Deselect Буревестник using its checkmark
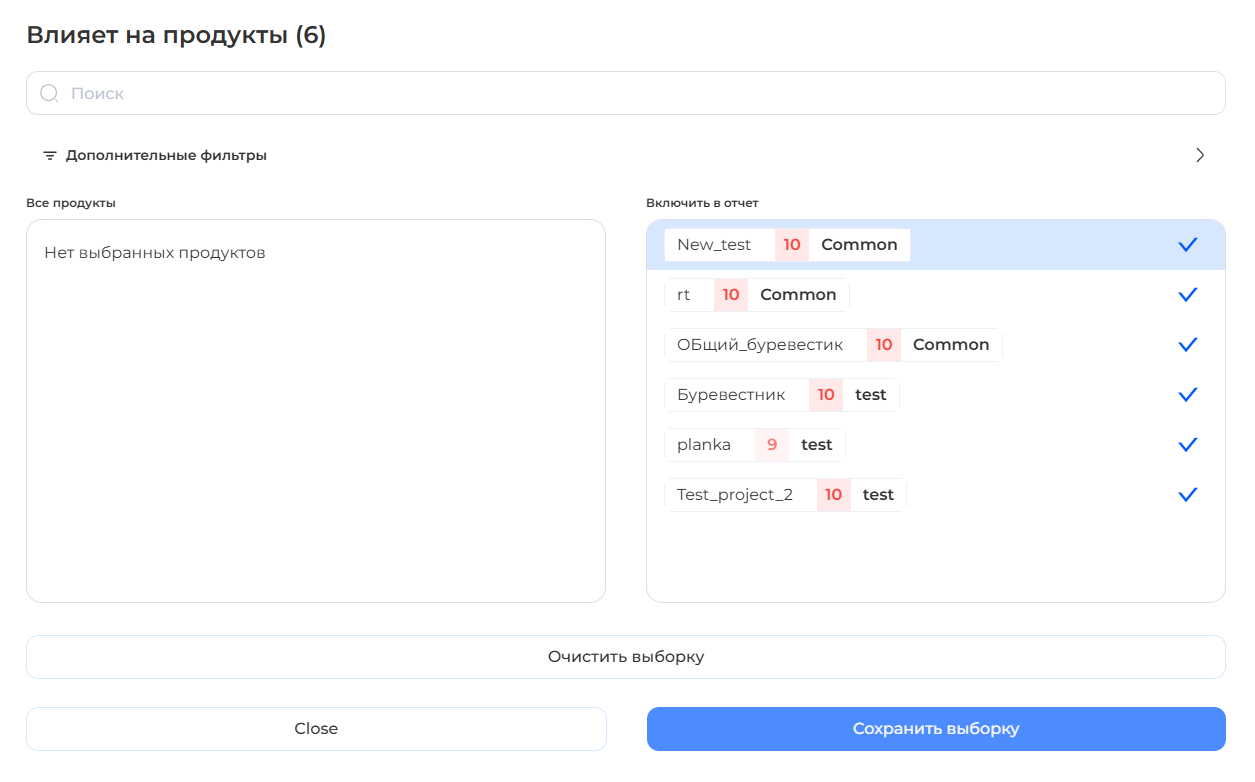The width and height of the screenshot is (1255, 782). [x=1187, y=395]
